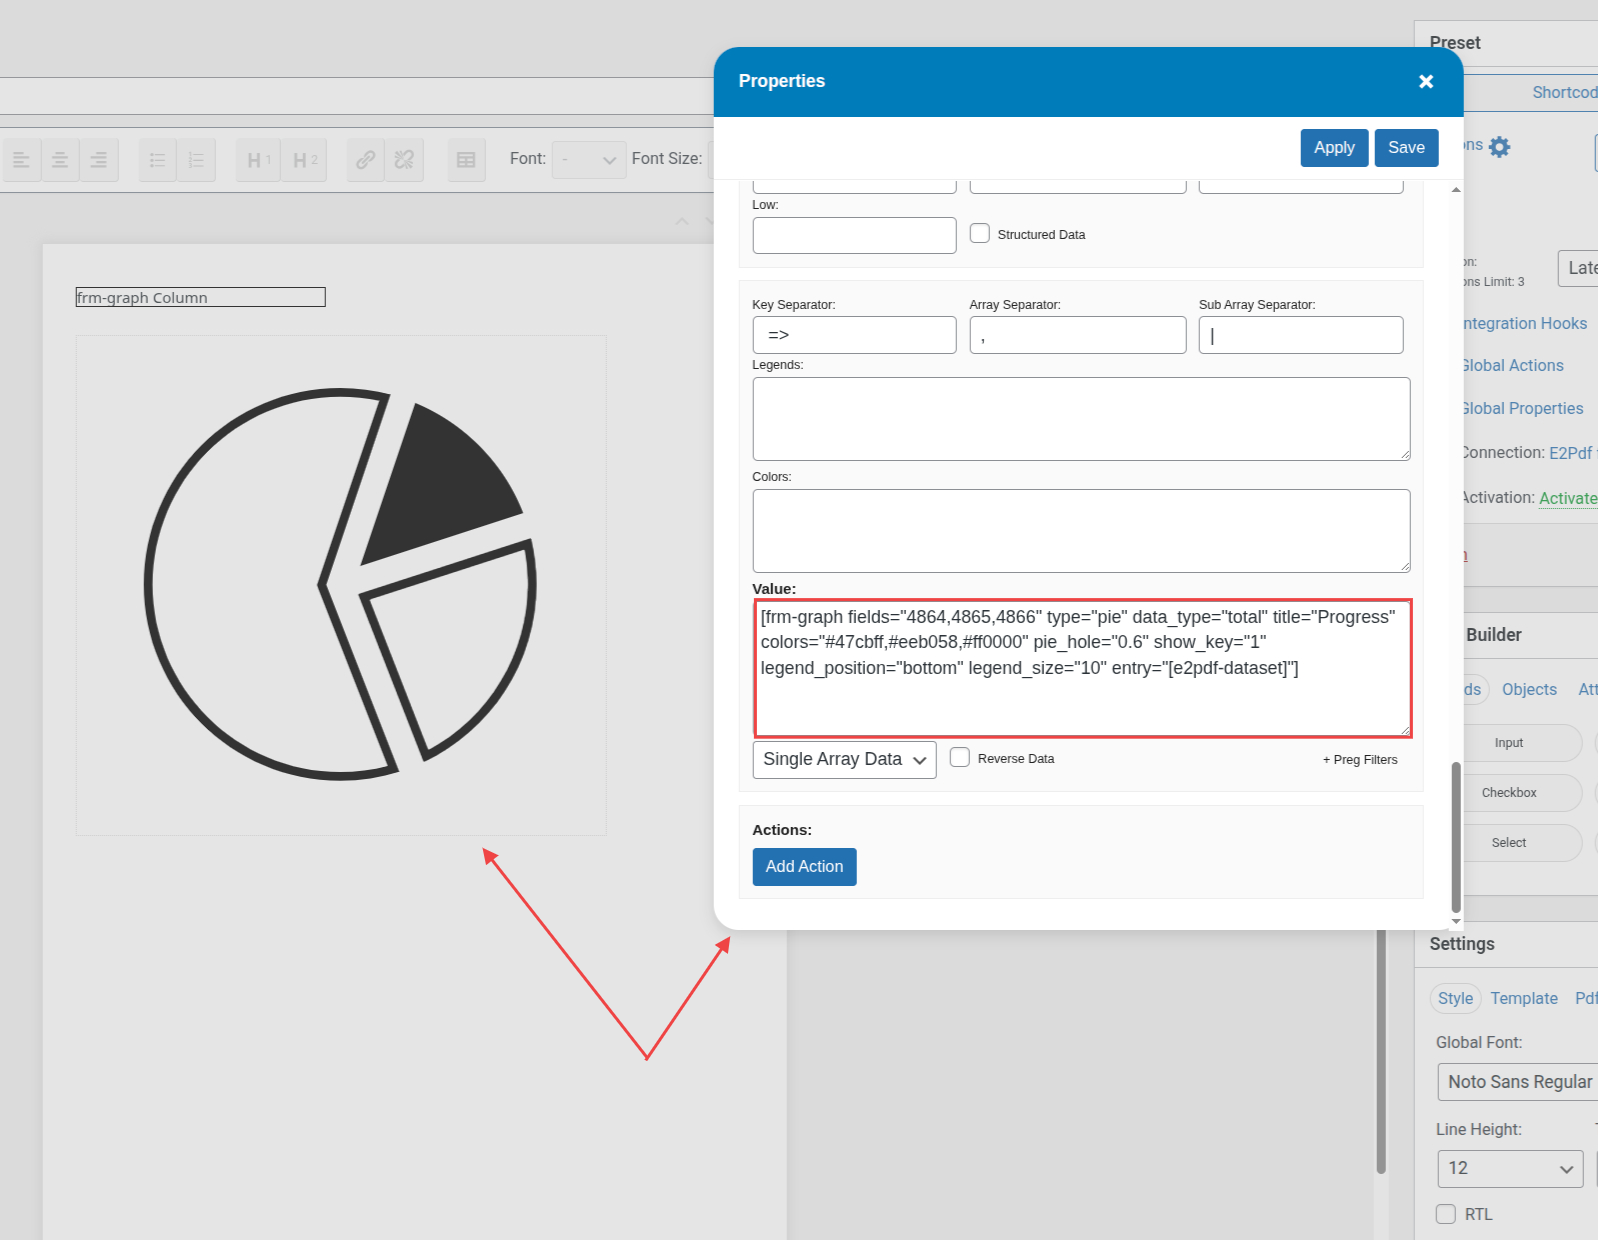
Task: Click into the Colors text area
Action: point(1081,531)
